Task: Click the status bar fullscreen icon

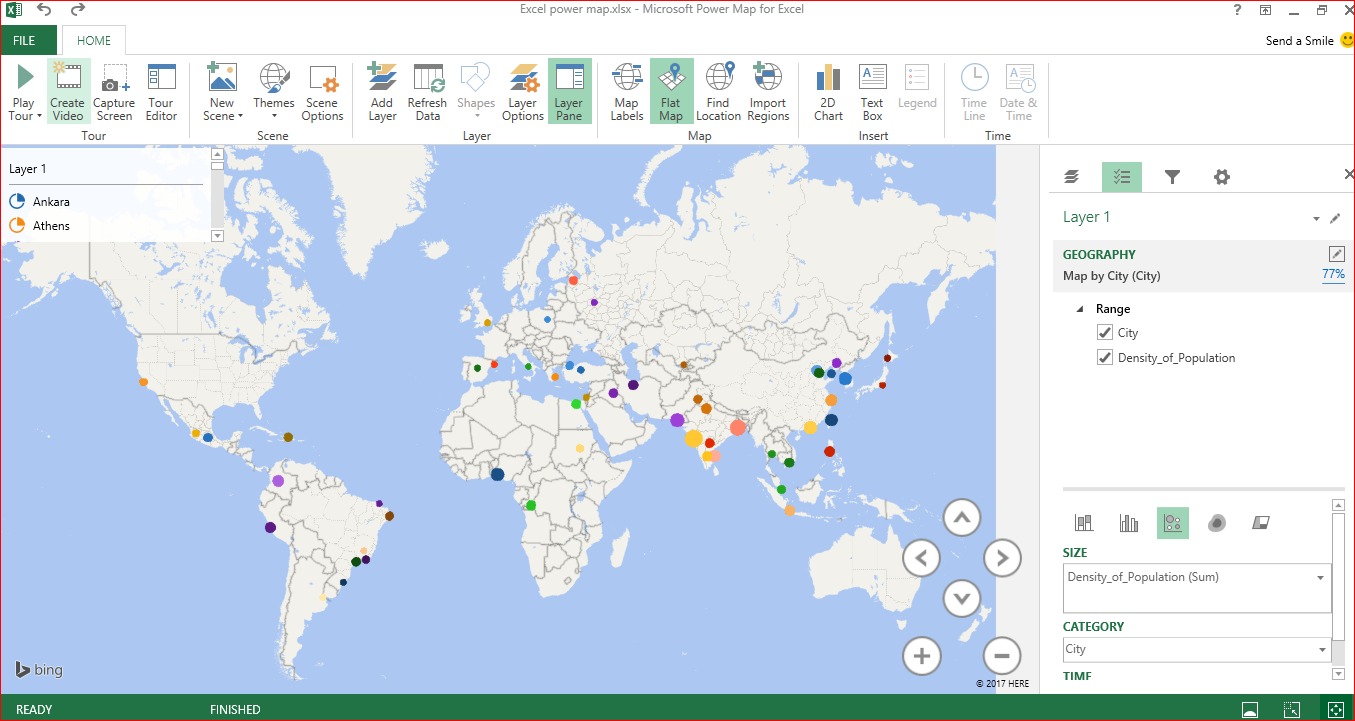Action: tap(1335, 709)
